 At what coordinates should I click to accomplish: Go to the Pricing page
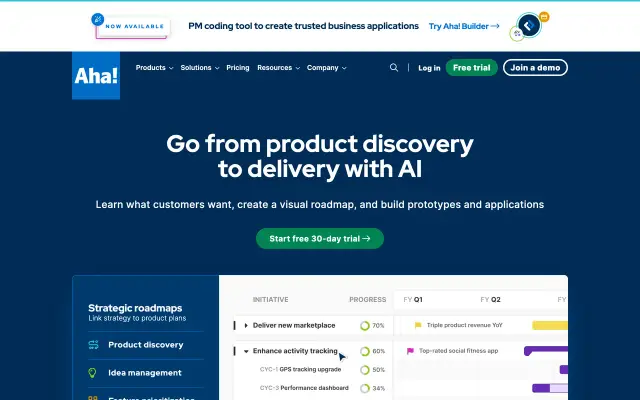click(238, 68)
